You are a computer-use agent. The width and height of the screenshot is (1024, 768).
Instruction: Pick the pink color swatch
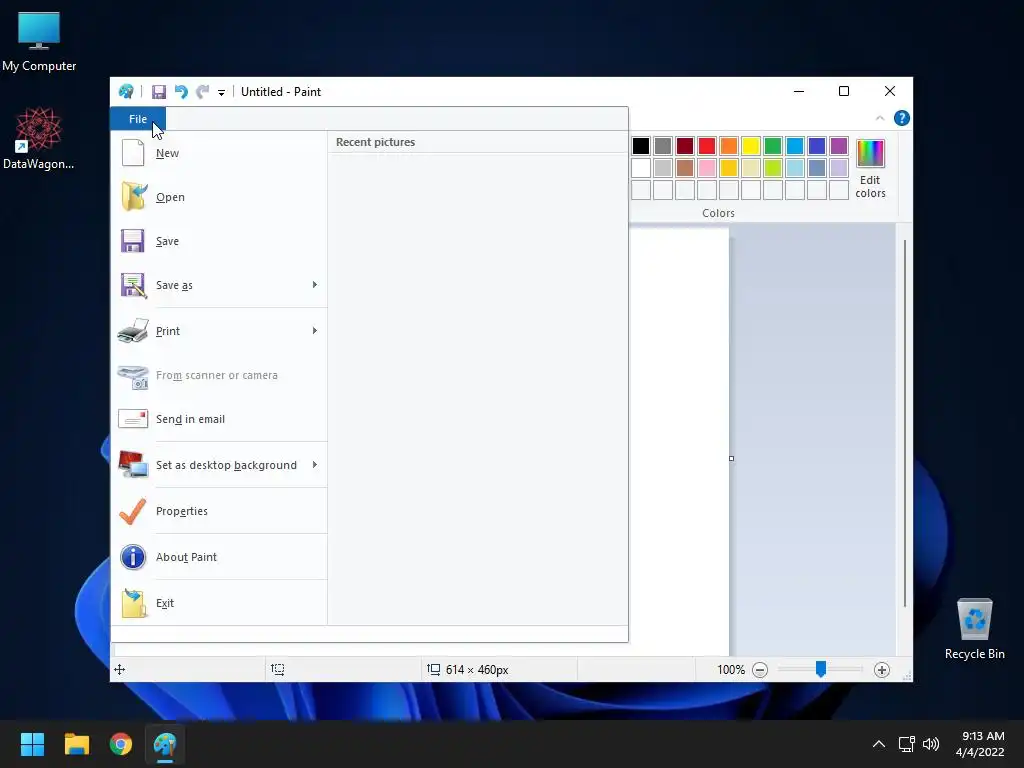(707, 168)
